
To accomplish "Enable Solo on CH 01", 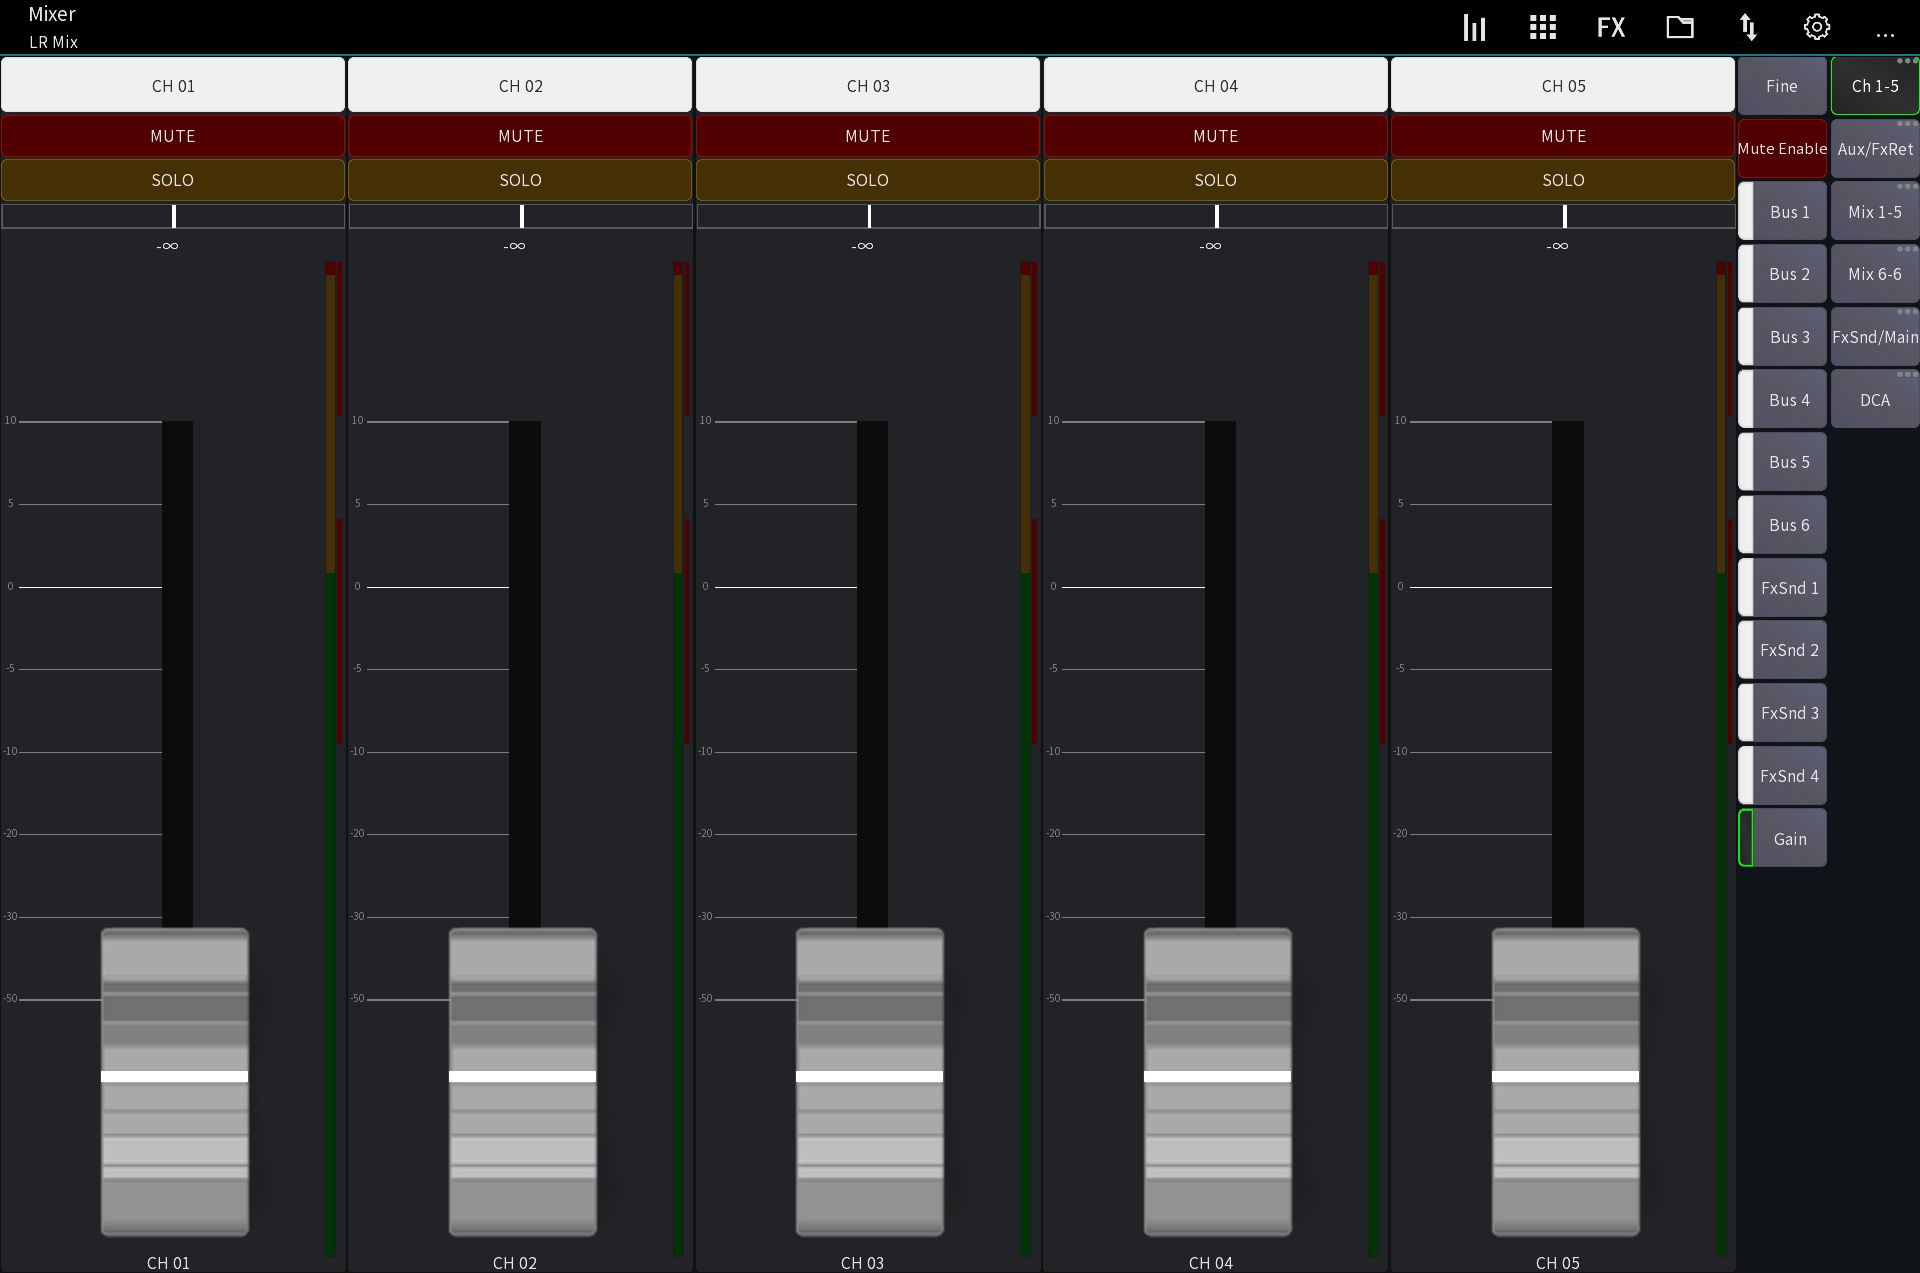I will coord(172,180).
